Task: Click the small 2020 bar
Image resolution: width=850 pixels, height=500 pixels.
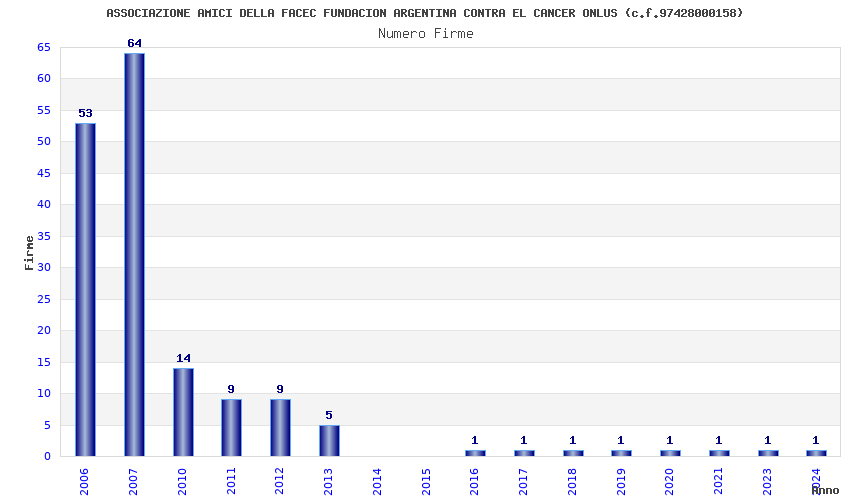Action: click(x=670, y=453)
